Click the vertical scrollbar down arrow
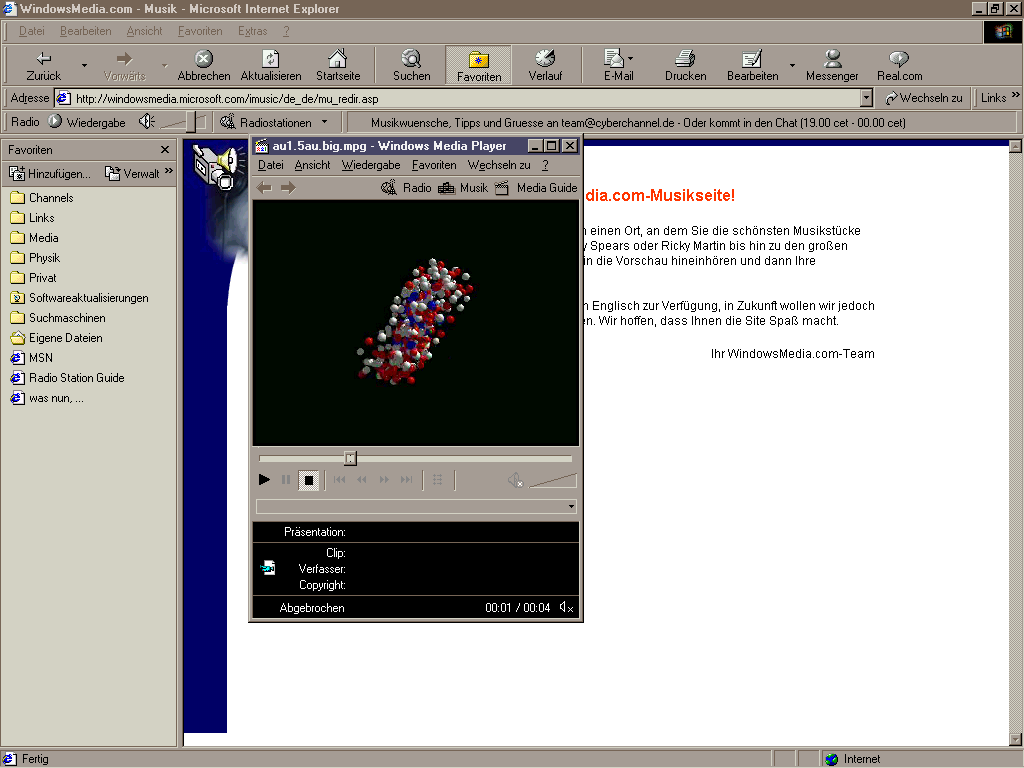The width and height of the screenshot is (1024, 768). pos(1015,740)
